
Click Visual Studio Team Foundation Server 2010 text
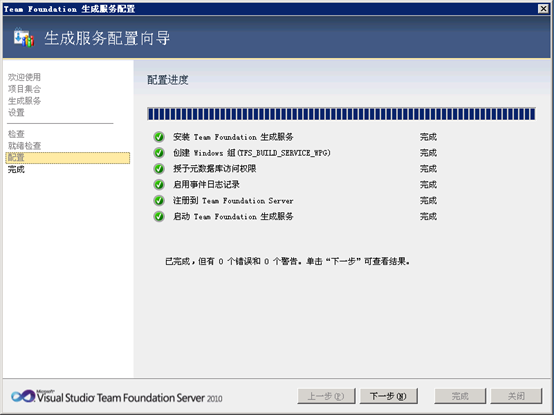[130, 398]
